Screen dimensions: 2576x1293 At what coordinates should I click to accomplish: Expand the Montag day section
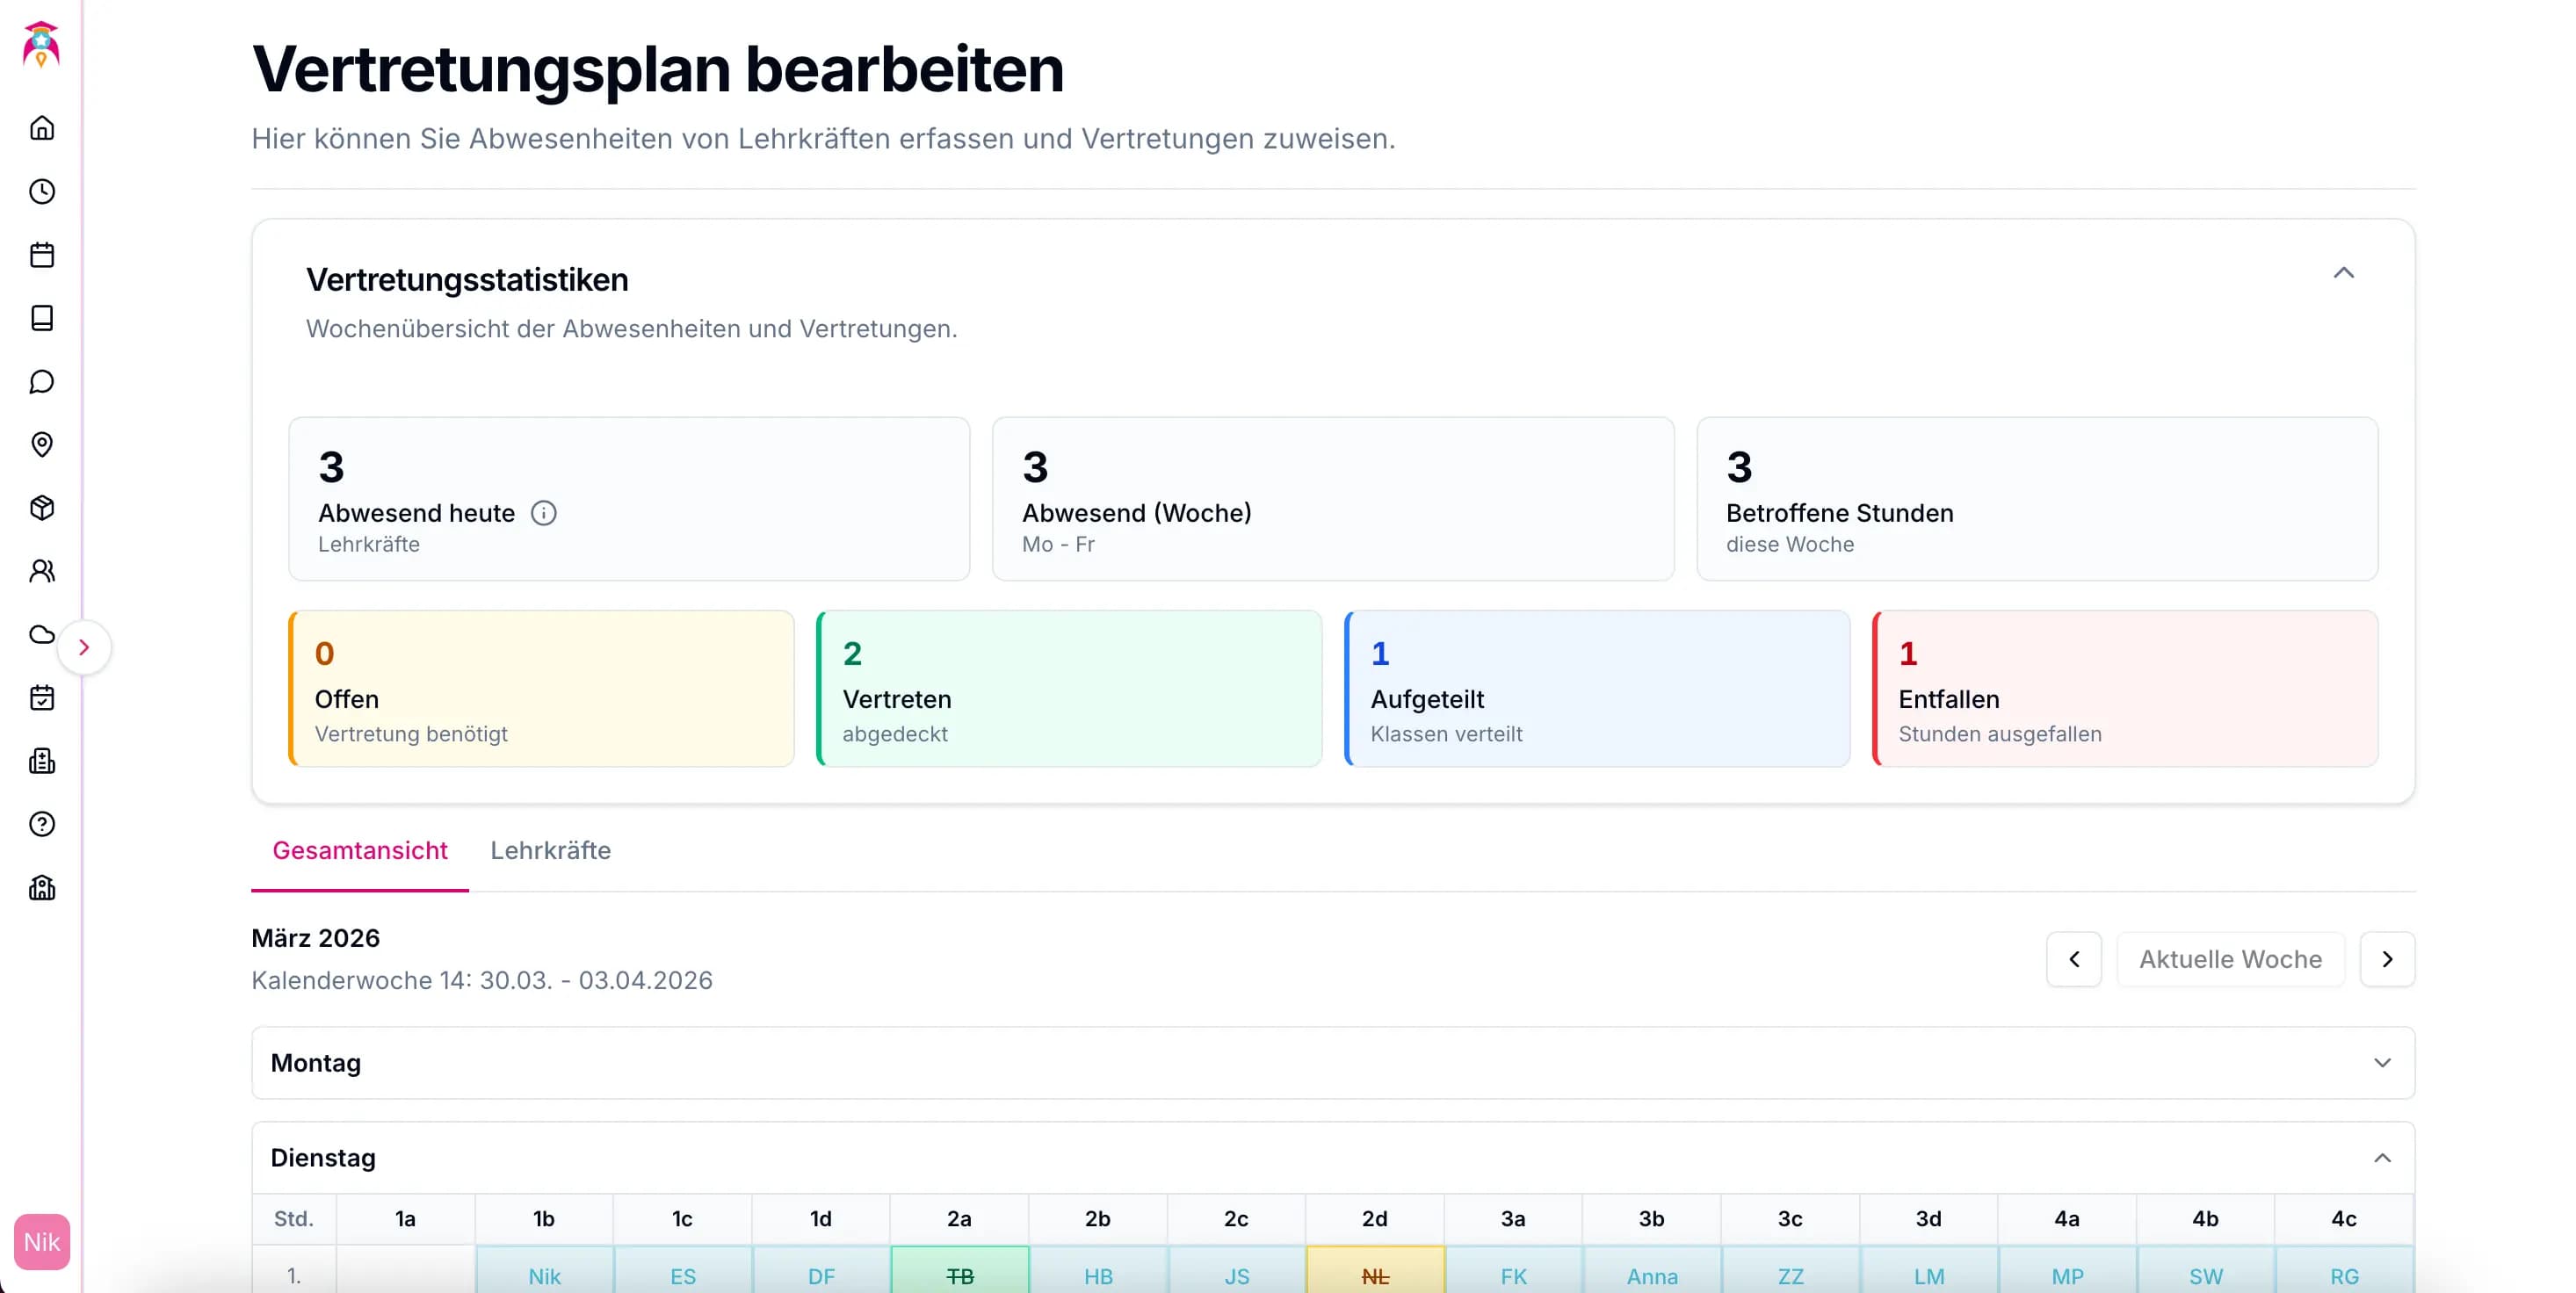(2382, 1063)
